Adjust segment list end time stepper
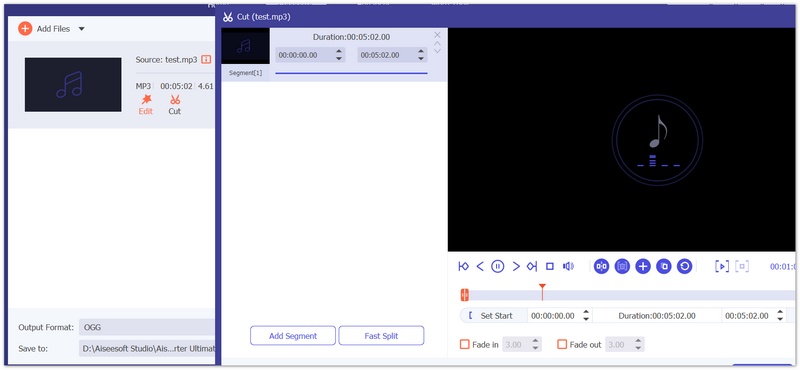The height and width of the screenshot is (370, 800). 421,55
